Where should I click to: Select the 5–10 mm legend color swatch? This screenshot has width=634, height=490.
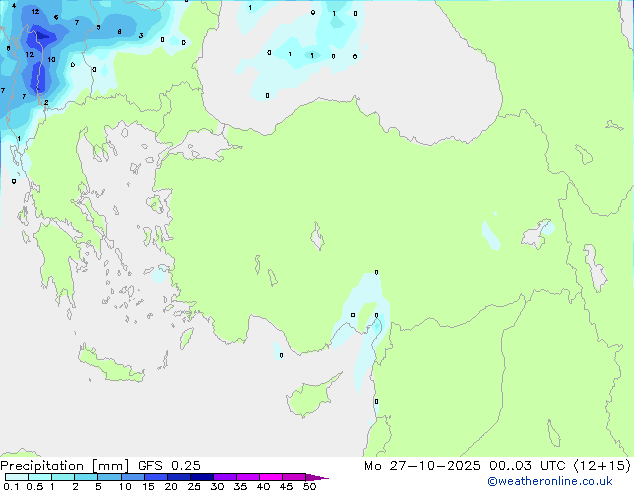click(110, 477)
